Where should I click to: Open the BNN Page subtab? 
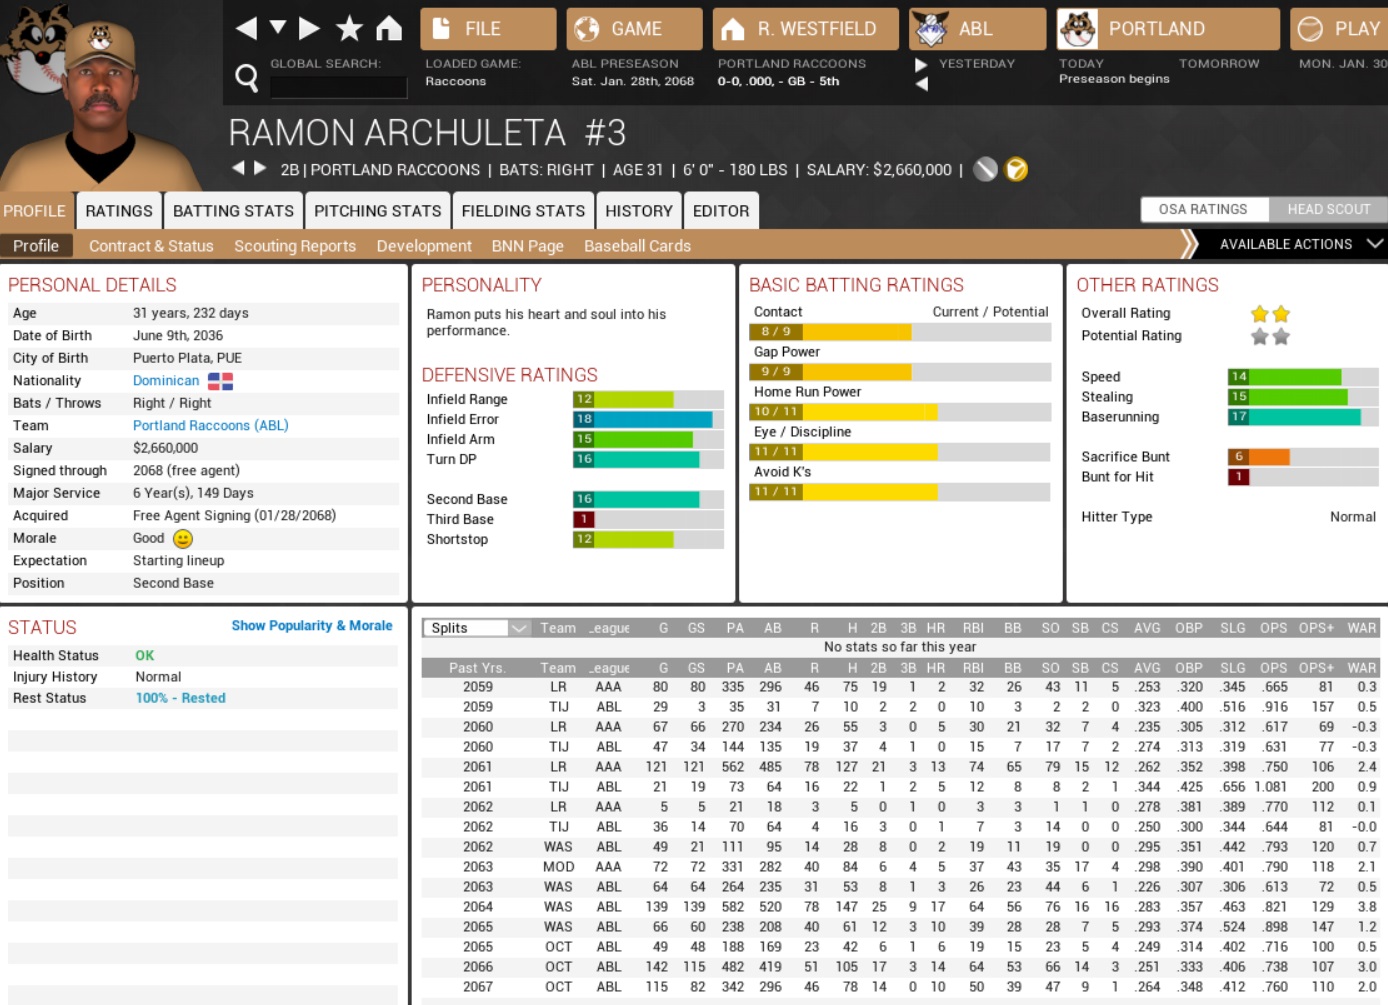(528, 246)
